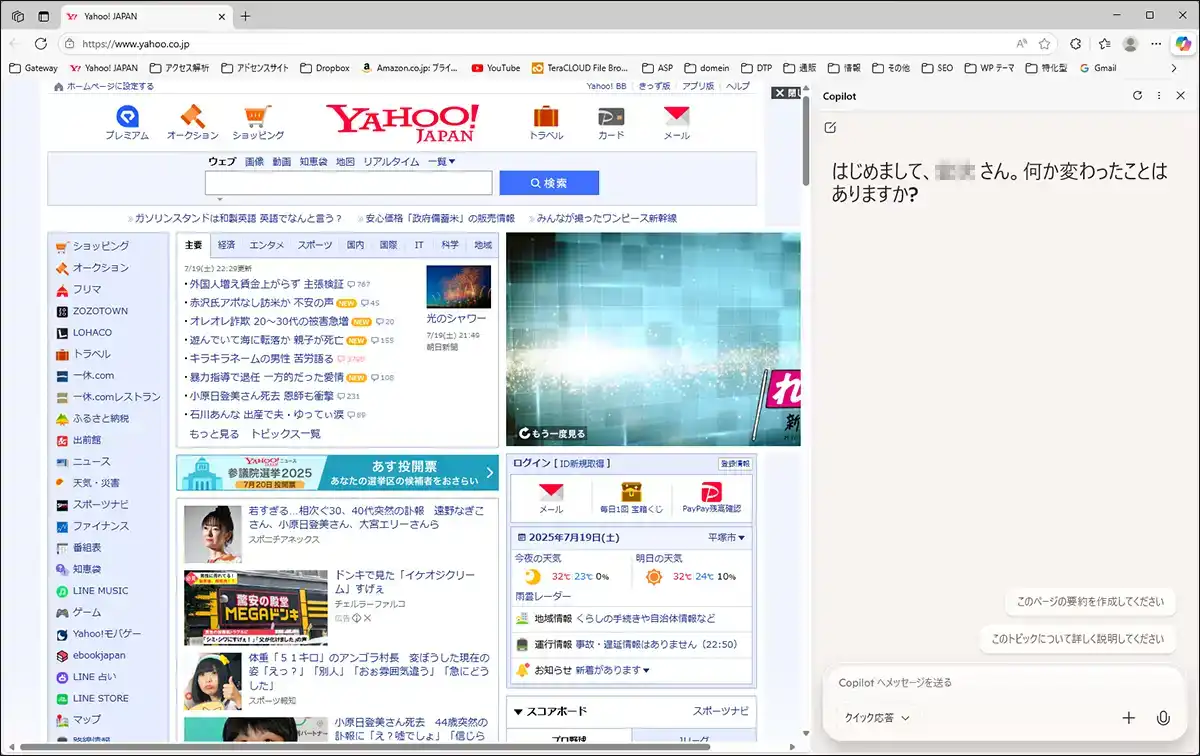Open the favorites list icon in toolbar
The height and width of the screenshot is (756, 1200).
1104,44
